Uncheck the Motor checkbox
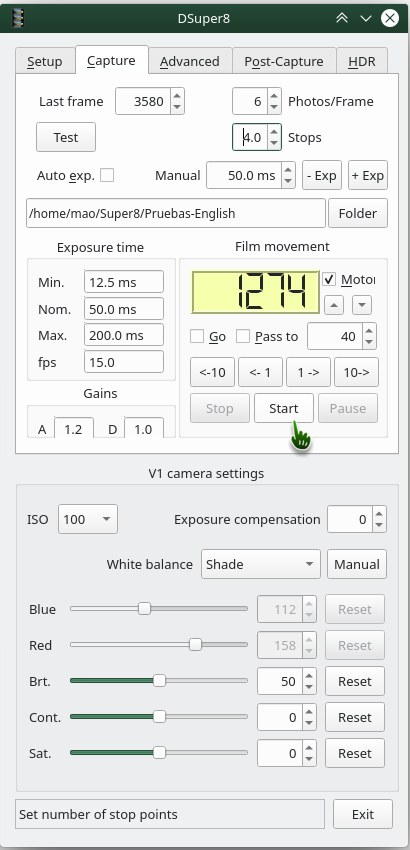Viewport: 410px width, 850px height. pos(329,279)
